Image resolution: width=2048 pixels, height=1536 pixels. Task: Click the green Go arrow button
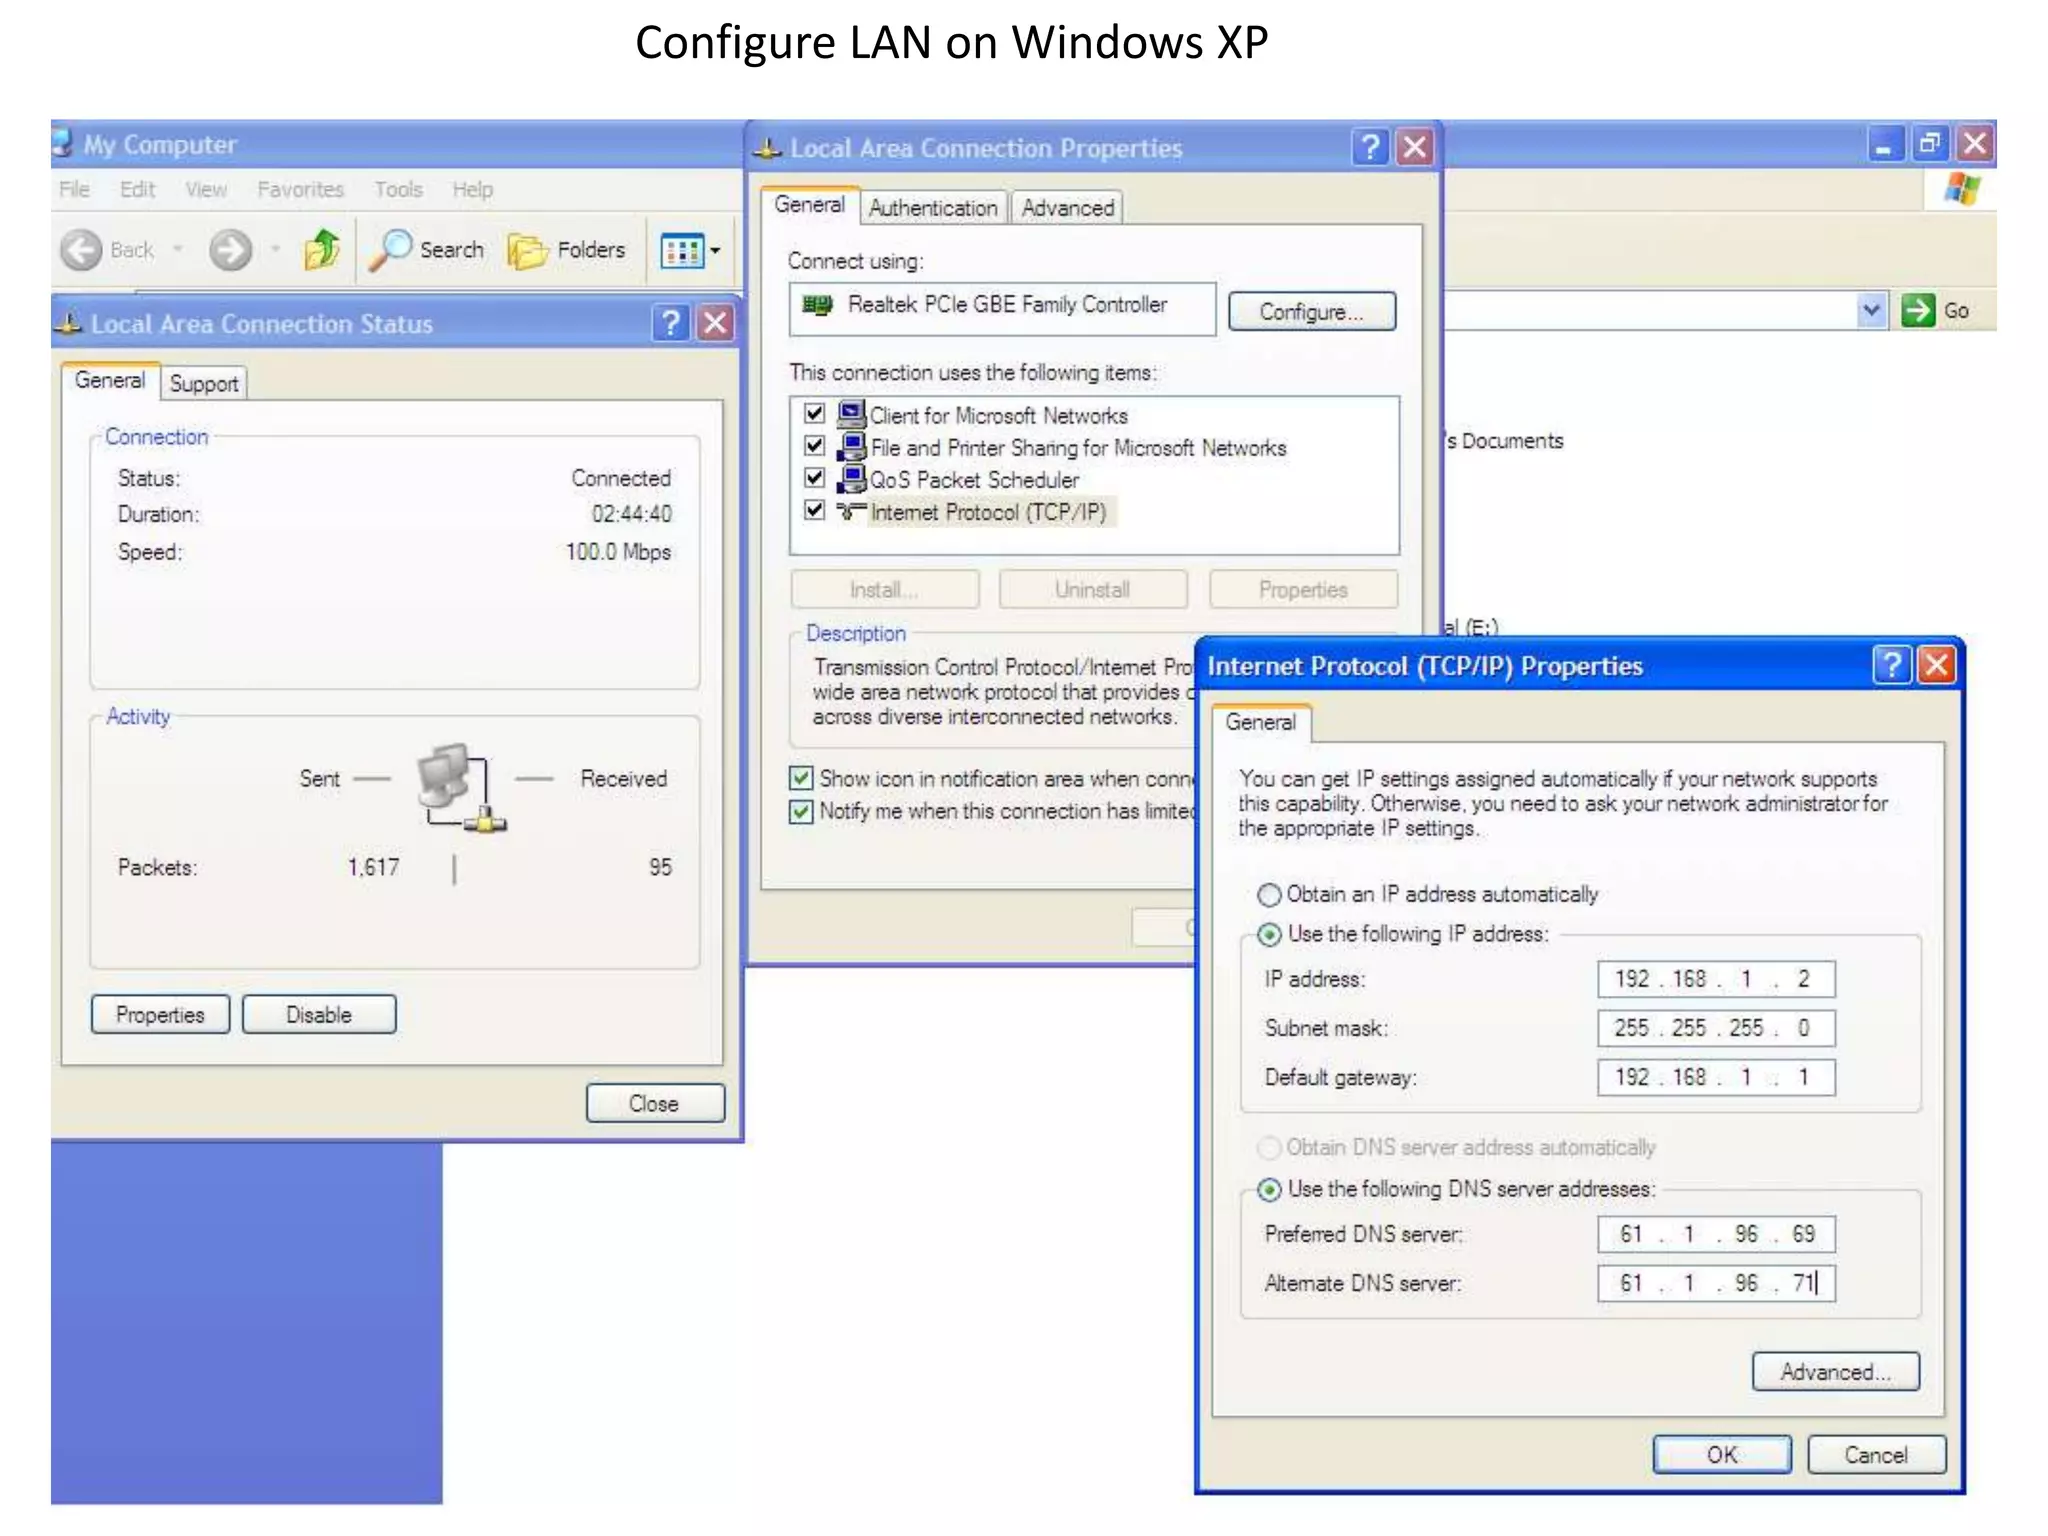click(x=1918, y=311)
